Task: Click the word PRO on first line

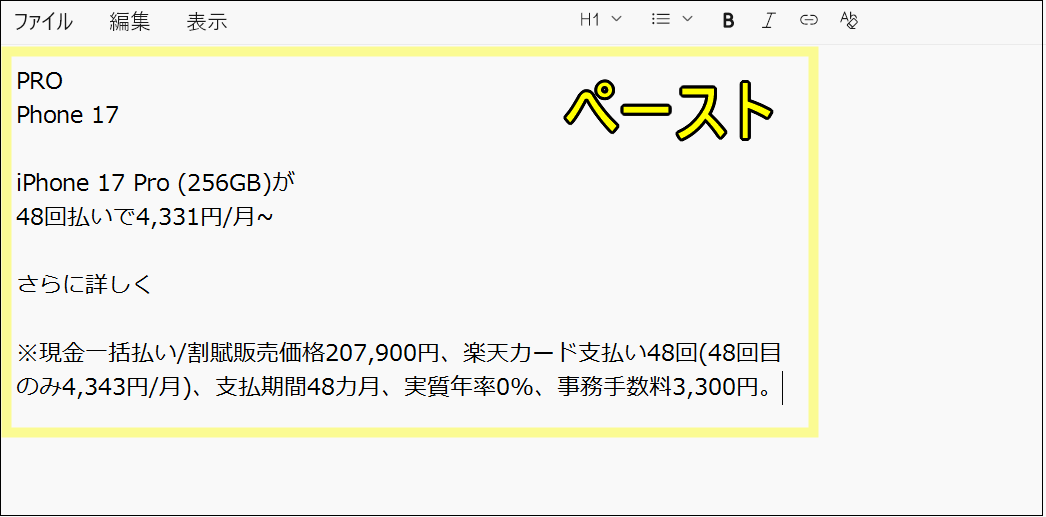Action: click(x=40, y=81)
